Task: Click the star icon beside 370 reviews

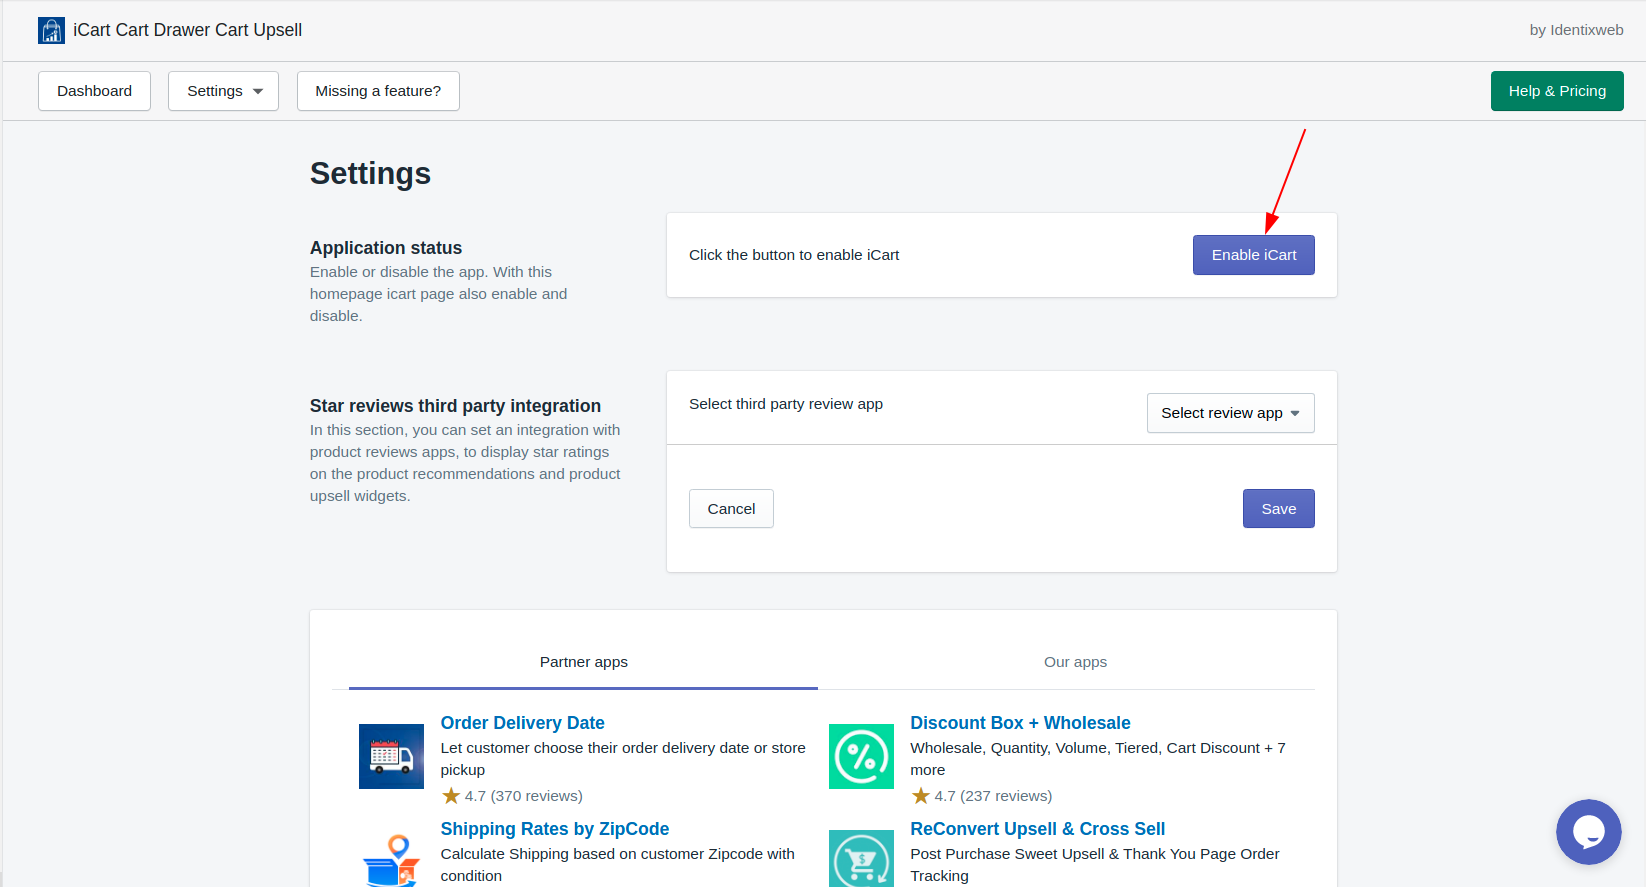Action: tap(451, 796)
